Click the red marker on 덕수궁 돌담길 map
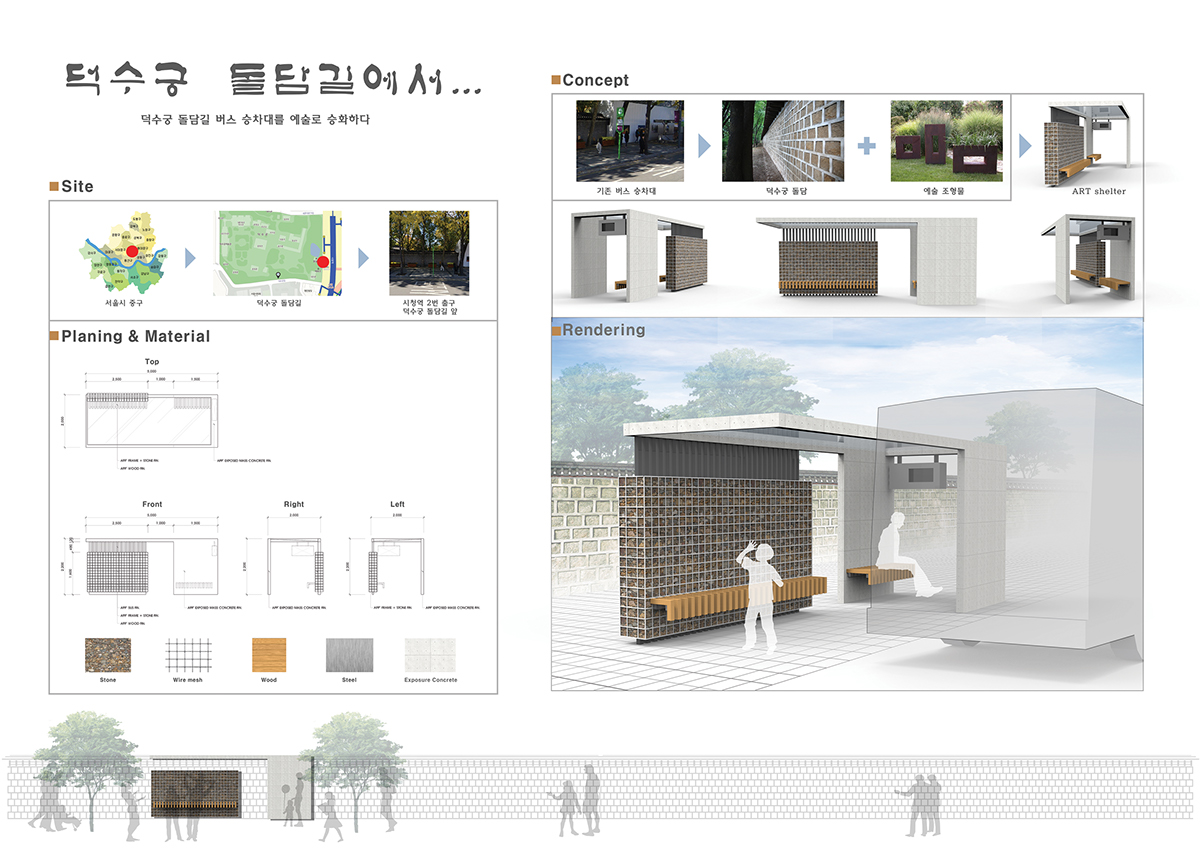The height and width of the screenshot is (848, 1200). point(322,262)
